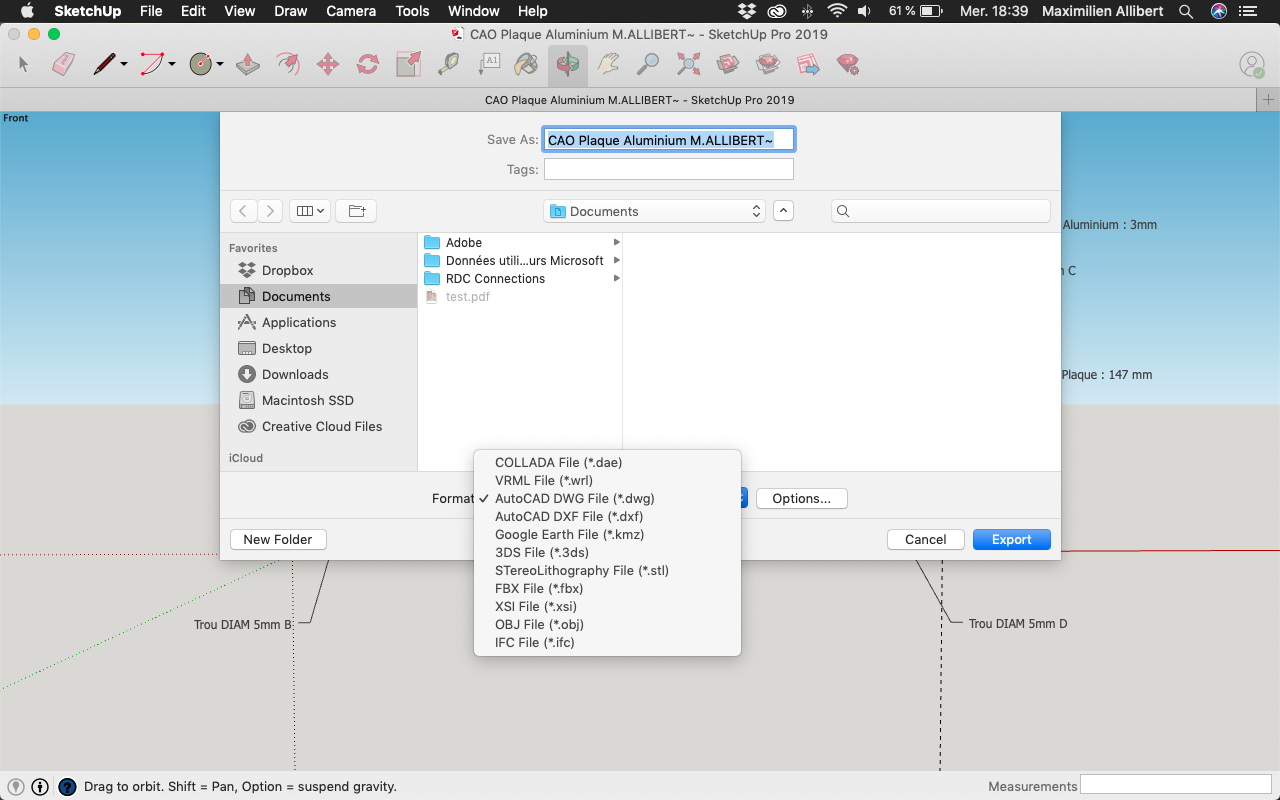Add a new tab with plus button
Screen dimensions: 1280x800
(1268, 100)
